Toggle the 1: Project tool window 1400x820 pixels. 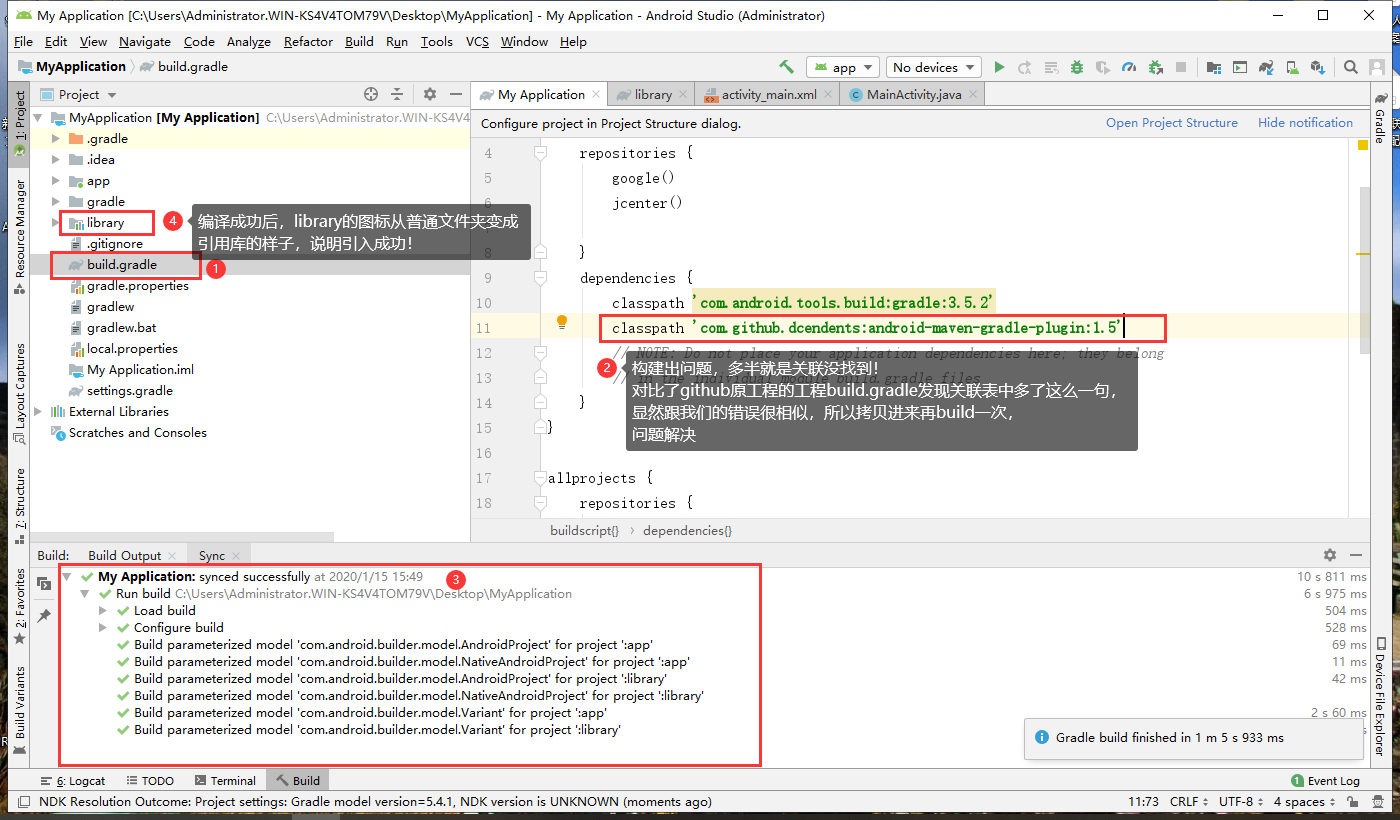[x=19, y=126]
